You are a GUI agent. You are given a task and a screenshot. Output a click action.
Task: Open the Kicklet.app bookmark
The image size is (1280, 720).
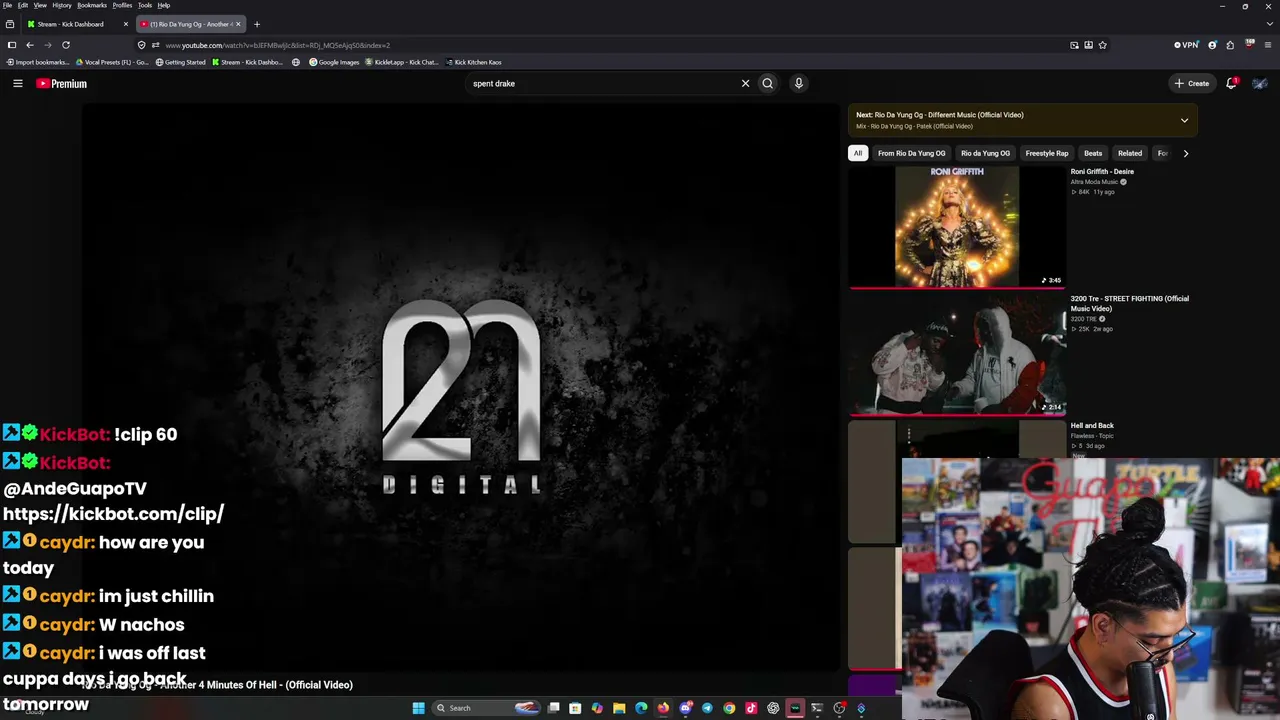[x=402, y=62]
